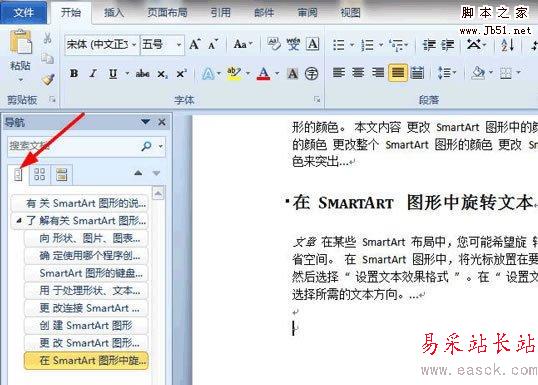
Task: Toggle justify alignment
Action: tap(398, 73)
